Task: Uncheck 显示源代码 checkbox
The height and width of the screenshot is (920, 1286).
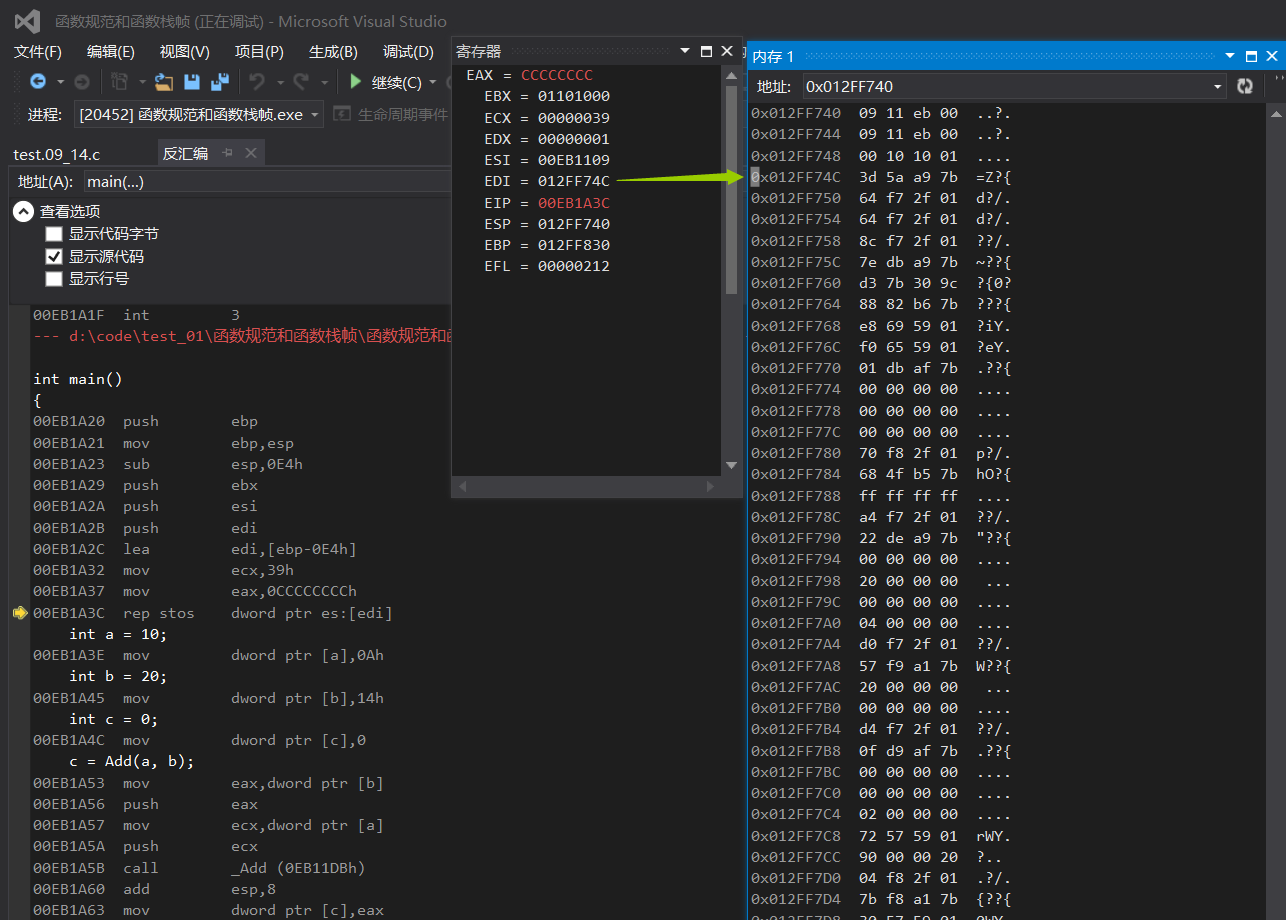Action: [x=54, y=257]
